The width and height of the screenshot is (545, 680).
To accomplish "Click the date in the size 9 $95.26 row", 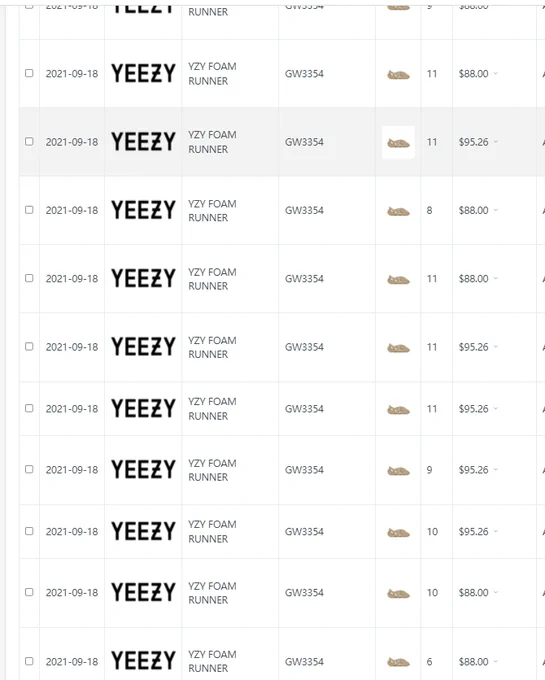I will (x=72, y=470).
